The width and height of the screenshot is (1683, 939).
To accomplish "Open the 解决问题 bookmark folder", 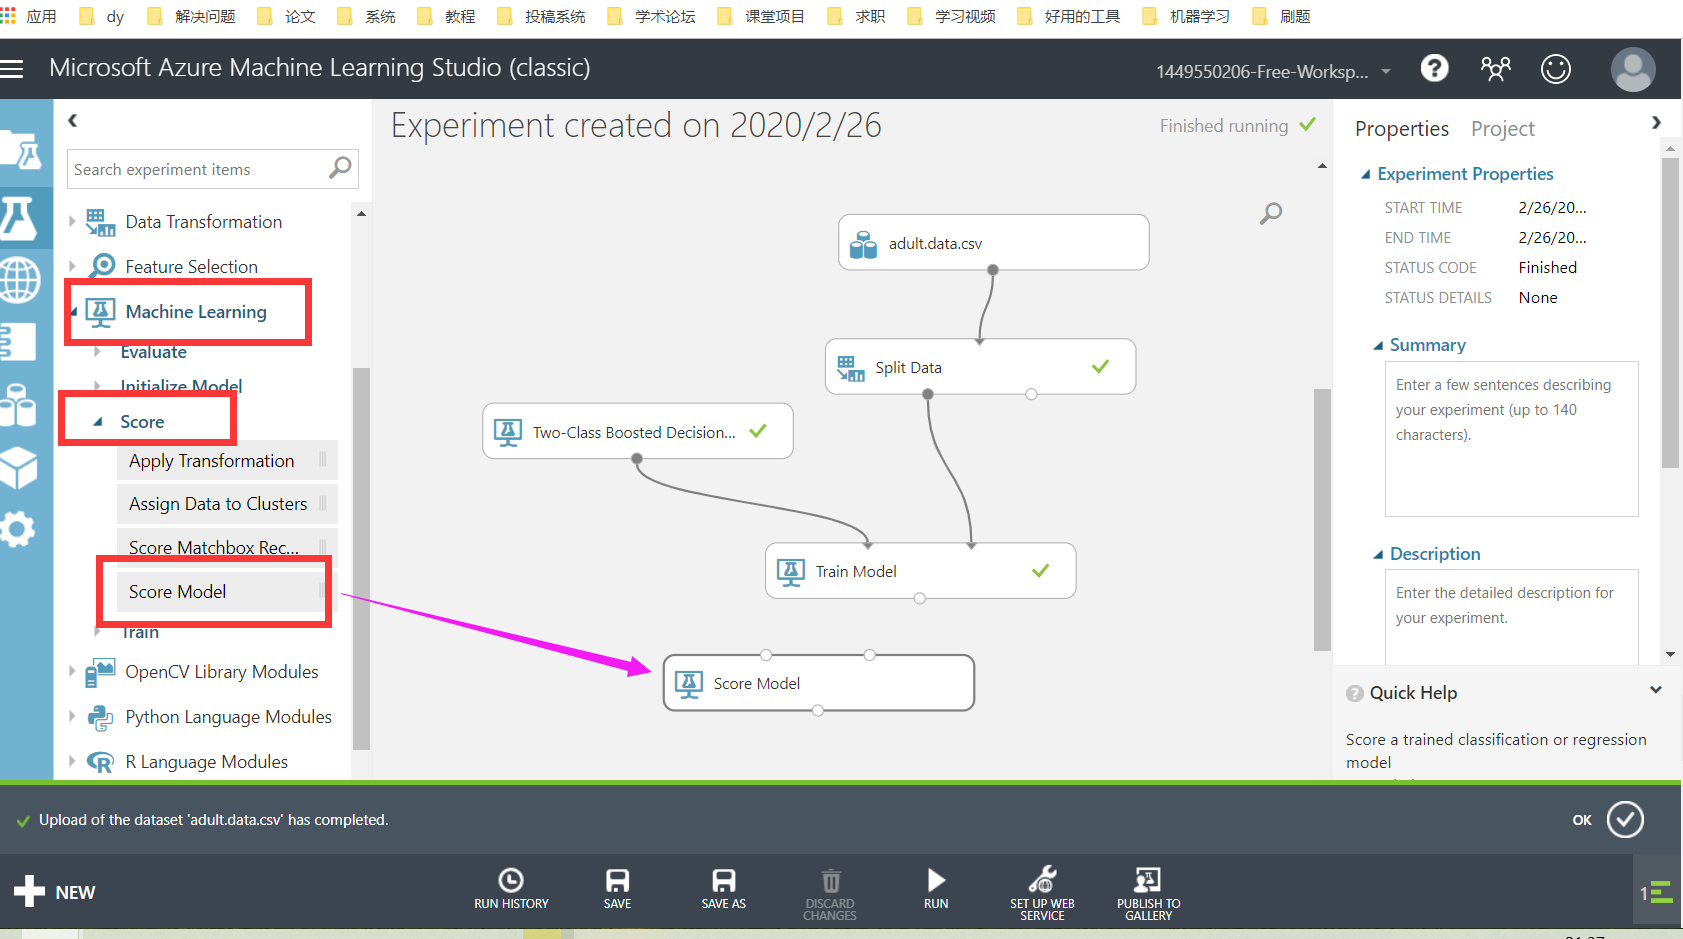I will (192, 17).
